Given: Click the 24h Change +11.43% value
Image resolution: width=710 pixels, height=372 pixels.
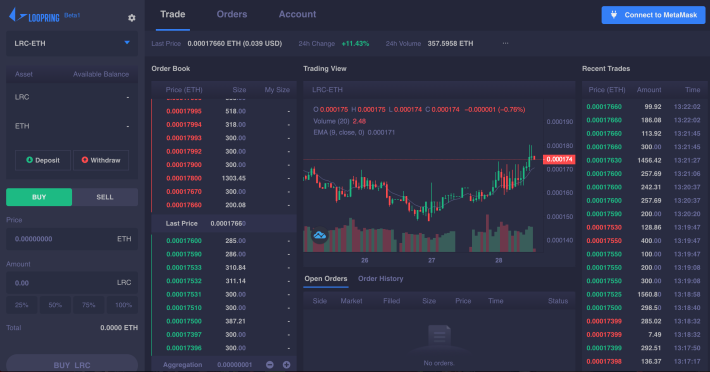Looking at the screenshot, I should point(355,43).
